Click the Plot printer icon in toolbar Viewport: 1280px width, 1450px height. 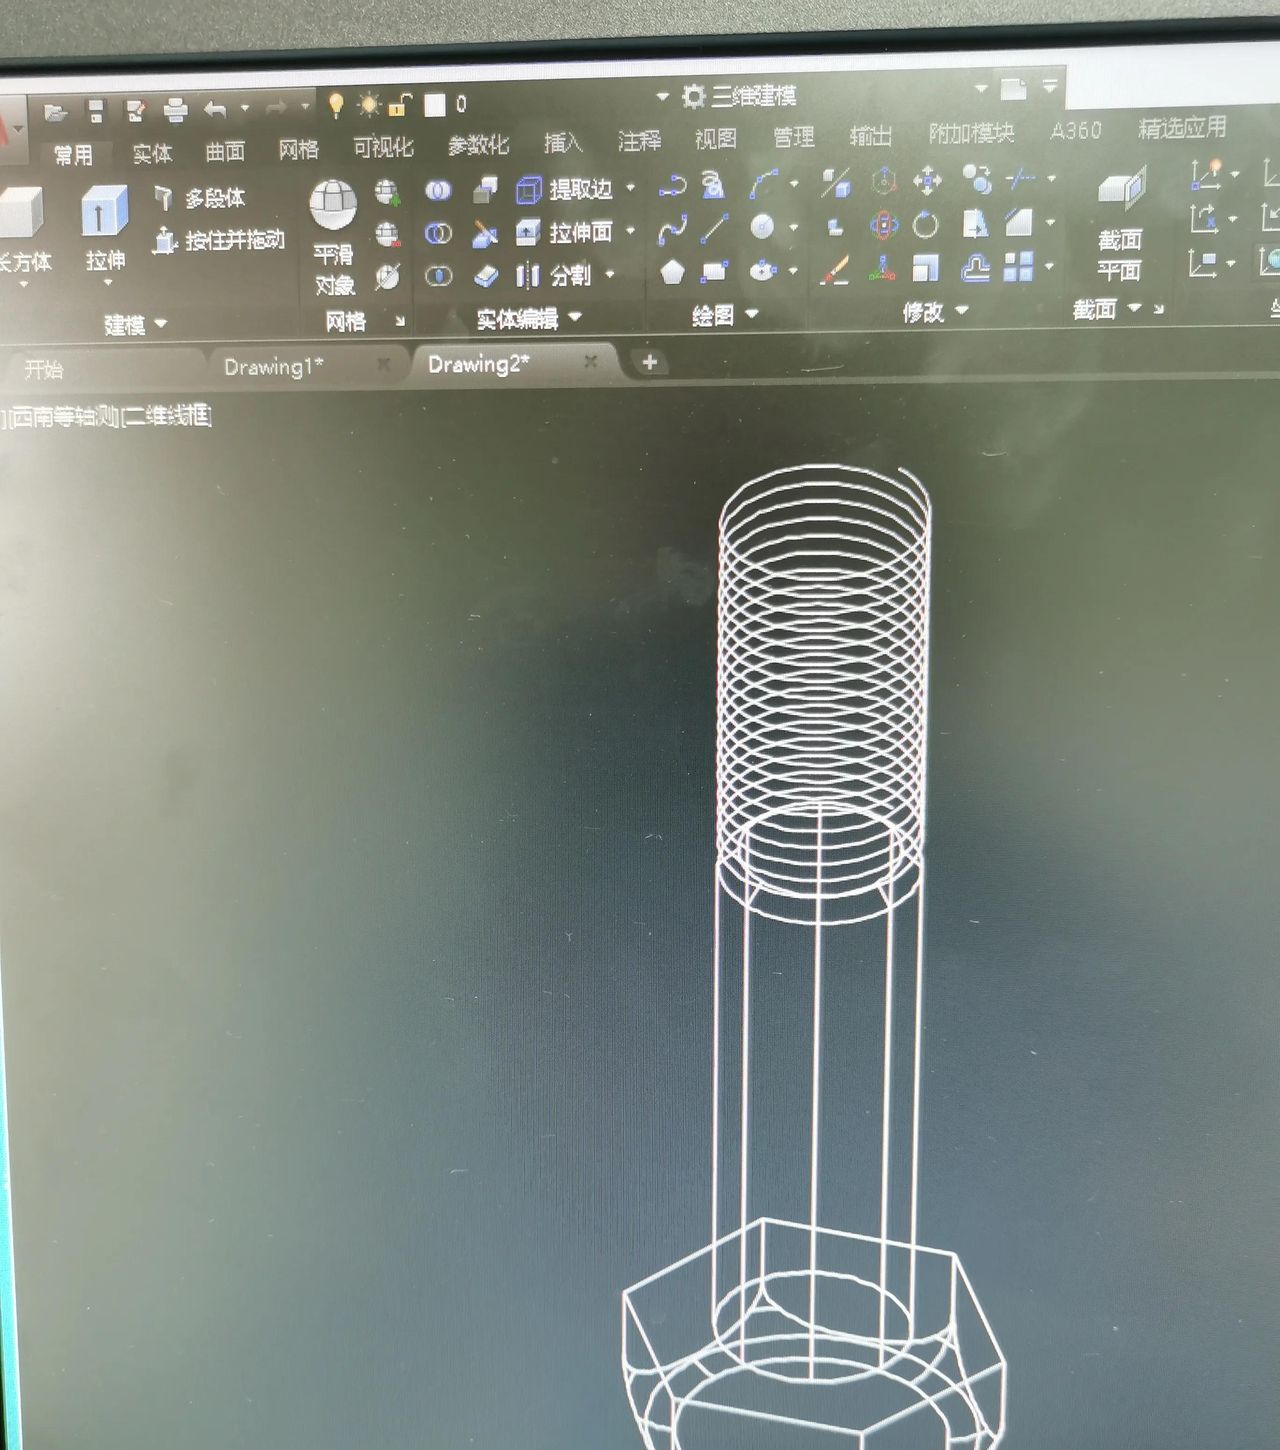tap(175, 110)
